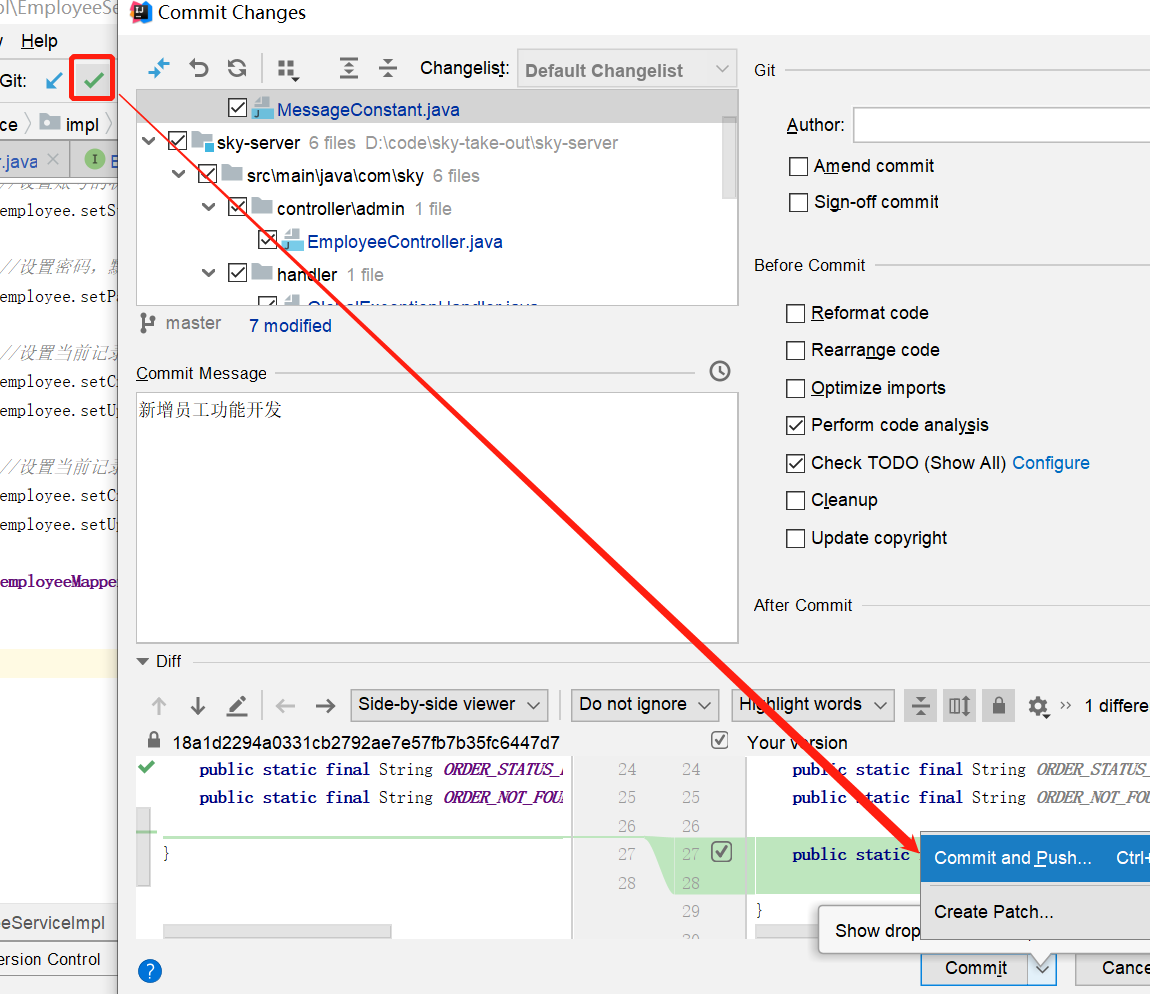
Task: Click the green checkmark Git commit icon
Action: click(93, 80)
